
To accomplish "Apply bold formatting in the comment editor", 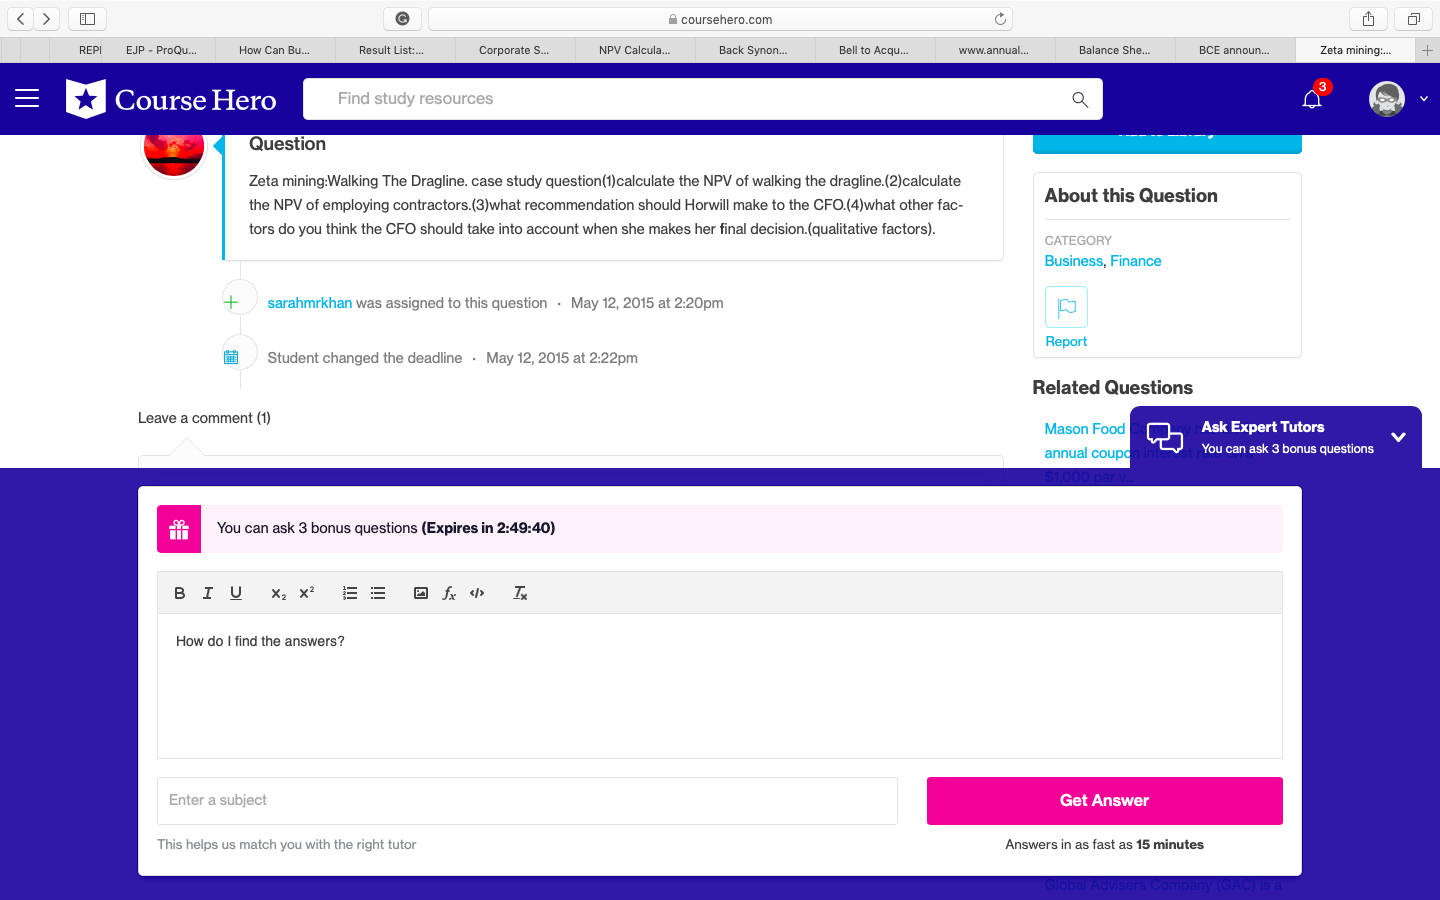I will tap(180, 592).
